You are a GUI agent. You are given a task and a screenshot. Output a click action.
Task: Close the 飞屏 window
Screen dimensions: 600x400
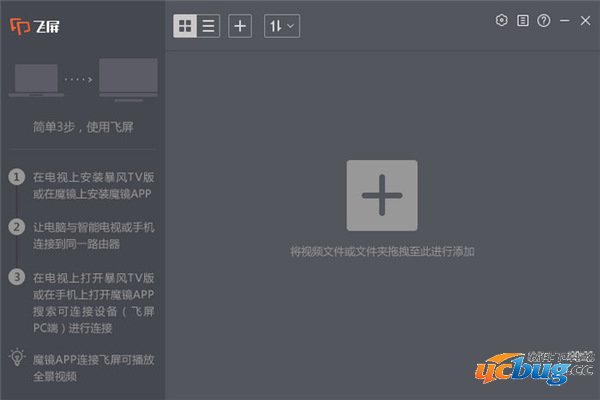point(585,20)
